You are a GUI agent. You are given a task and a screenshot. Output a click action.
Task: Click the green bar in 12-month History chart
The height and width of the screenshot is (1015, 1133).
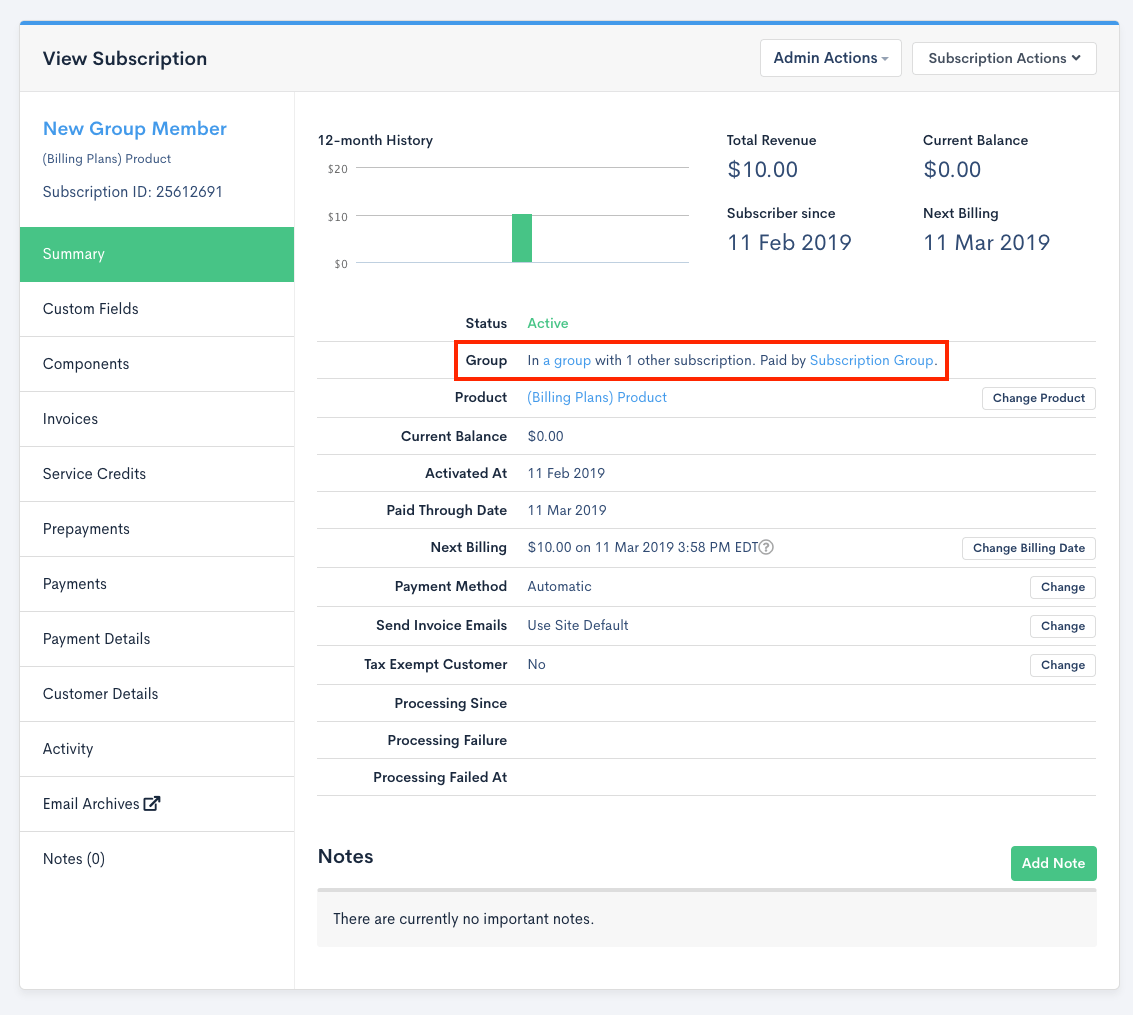click(x=522, y=238)
